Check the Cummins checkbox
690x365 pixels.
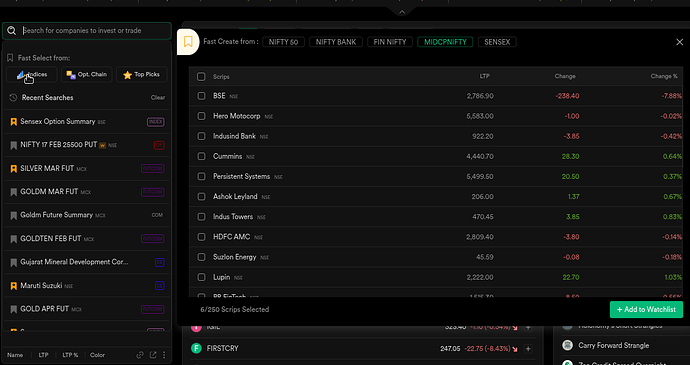(x=201, y=156)
